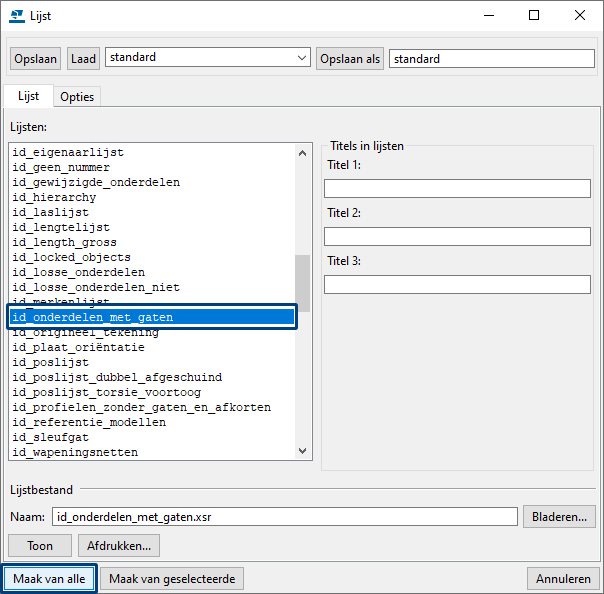604x594 pixels.
Task: Click the Opslaan als button
Action: click(350, 59)
